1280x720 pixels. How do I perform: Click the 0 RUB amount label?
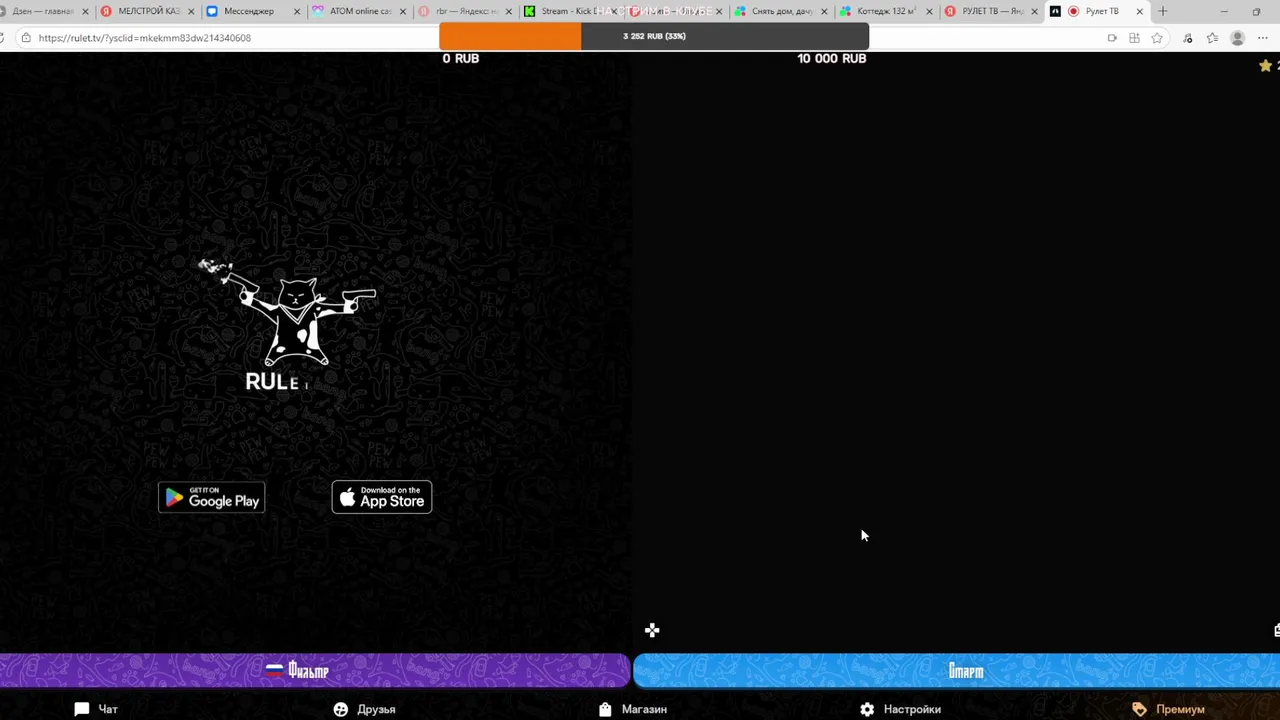click(461, 58)
